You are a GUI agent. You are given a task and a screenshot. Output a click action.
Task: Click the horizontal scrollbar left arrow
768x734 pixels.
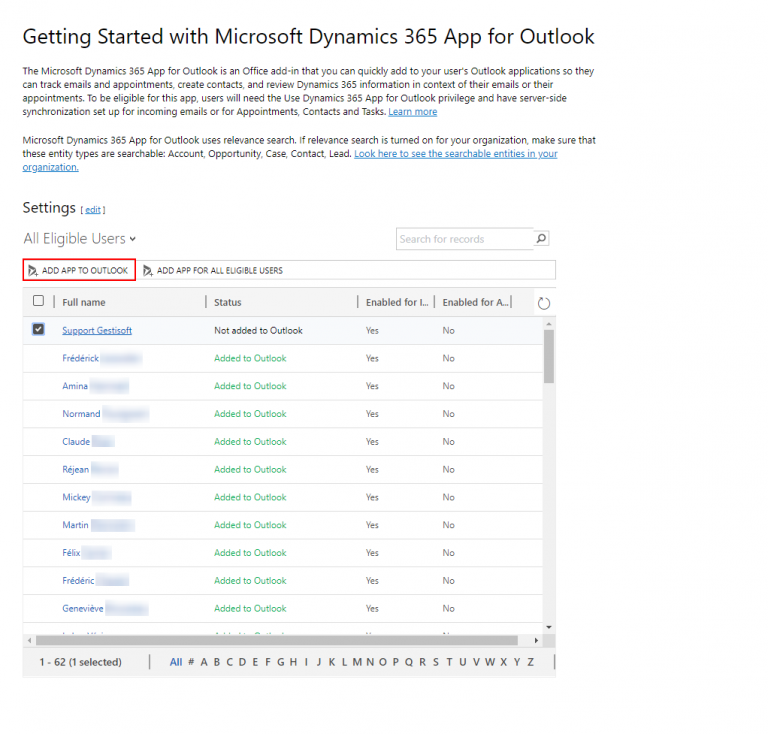pos(29,640)
